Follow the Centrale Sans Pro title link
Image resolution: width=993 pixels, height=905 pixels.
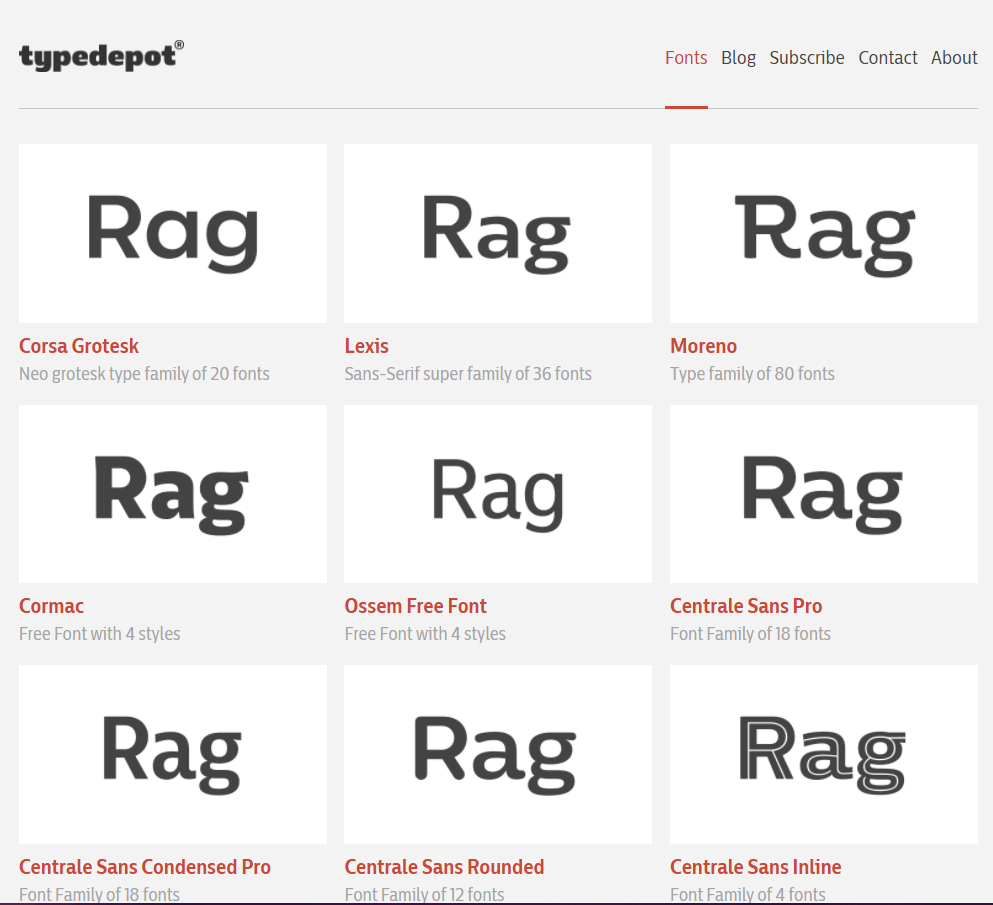tap(746, 606)
